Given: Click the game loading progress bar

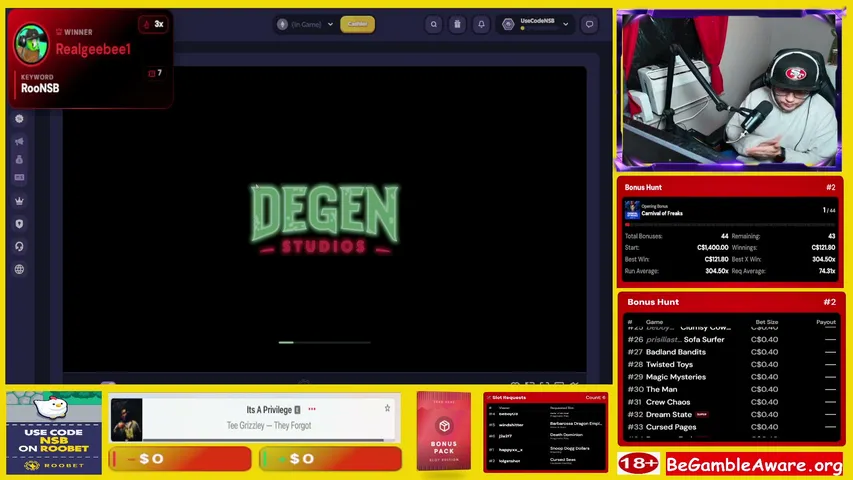Looking at the screenshot, I should [x=325, y=342].
